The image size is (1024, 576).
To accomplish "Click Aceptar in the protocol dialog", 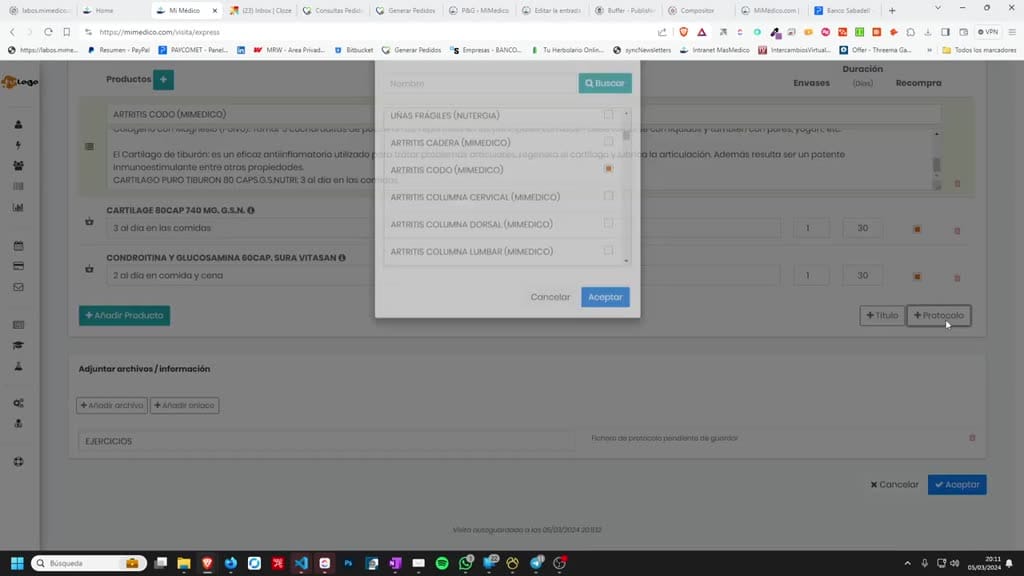I will 605,297.
